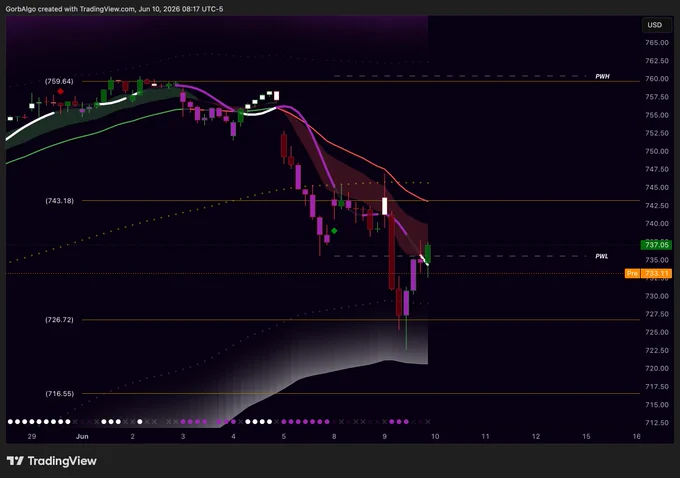680x478 pixels.
Task: Click the Jun date axis label
Action: (x=82, y=436)
